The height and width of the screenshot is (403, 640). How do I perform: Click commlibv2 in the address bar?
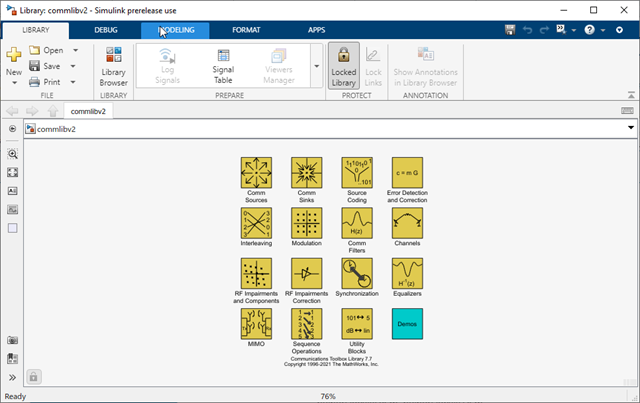56,129
